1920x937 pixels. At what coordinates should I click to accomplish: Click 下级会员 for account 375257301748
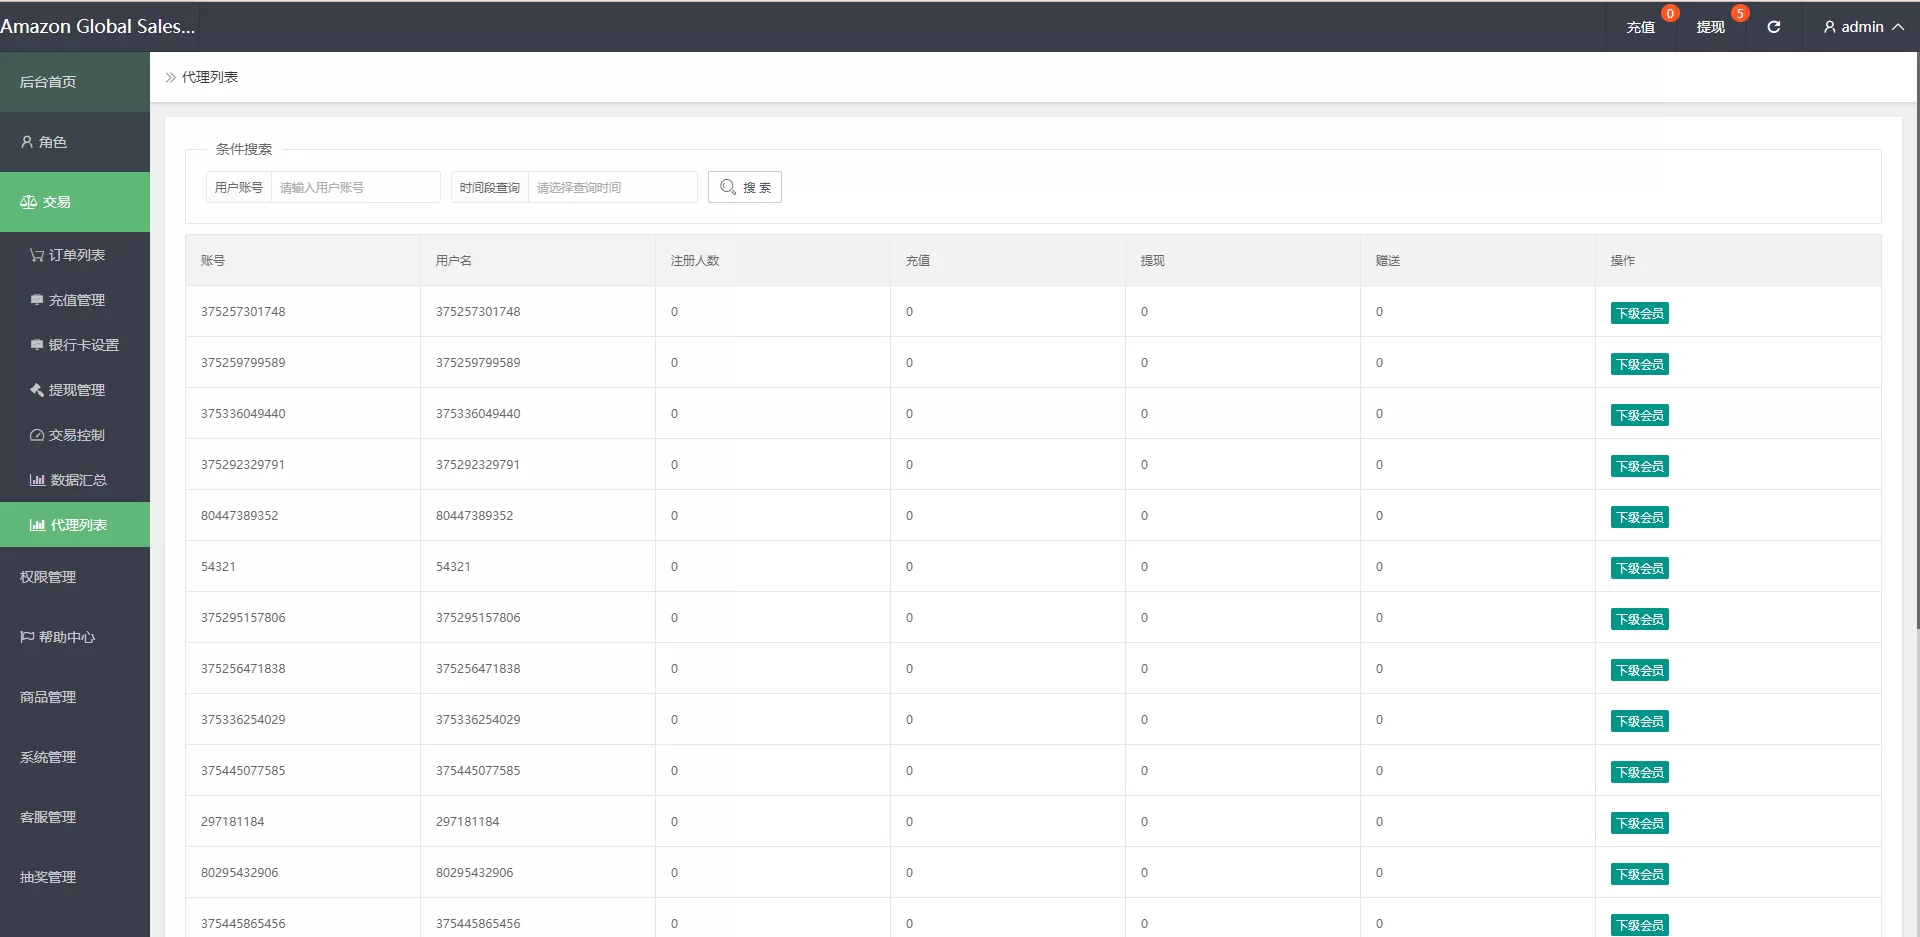pos(1639,313)
